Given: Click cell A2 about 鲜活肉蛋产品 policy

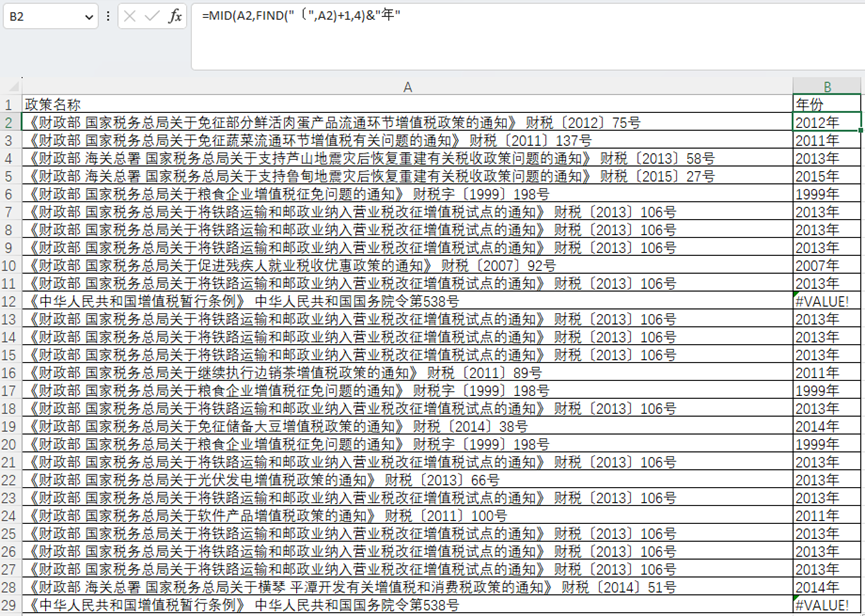Looking at the screenshot, I should click(407, 122).
